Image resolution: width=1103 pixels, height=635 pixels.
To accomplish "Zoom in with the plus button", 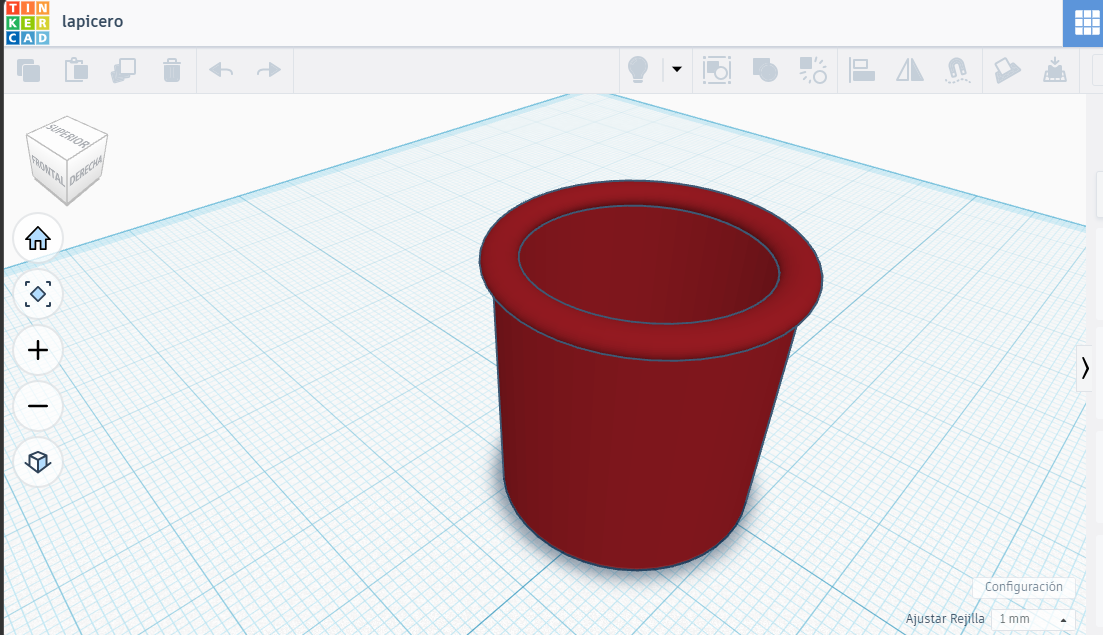I will point(38,350).
